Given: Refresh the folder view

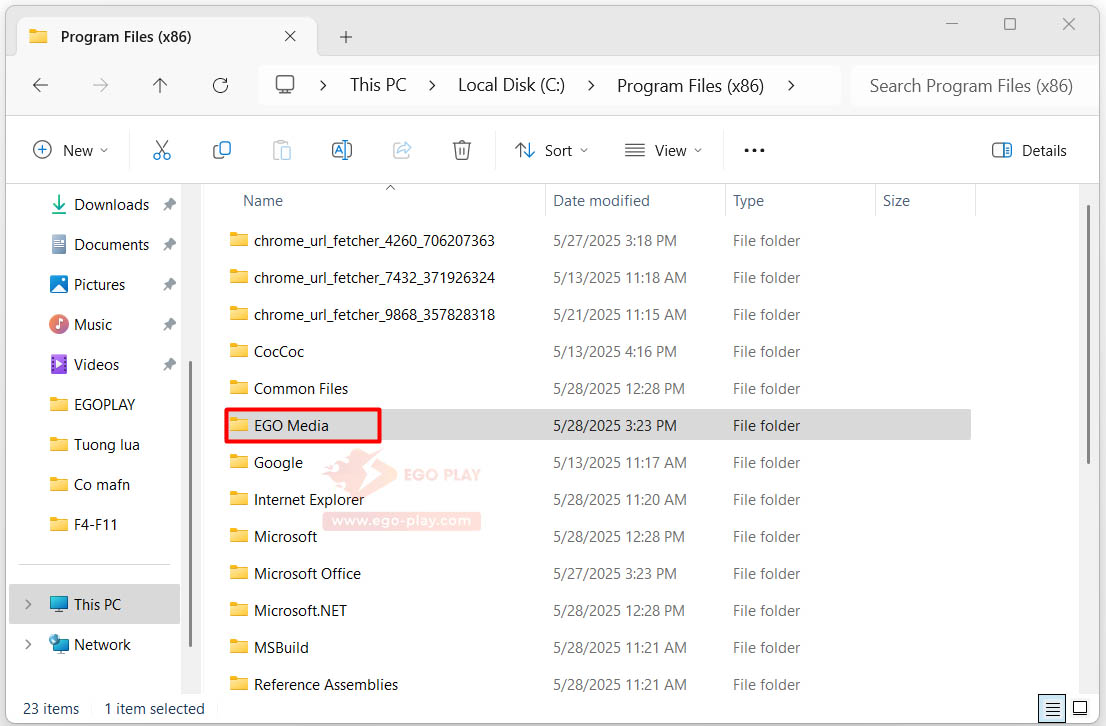Looking at the screenshot, I should pos(220,85).
